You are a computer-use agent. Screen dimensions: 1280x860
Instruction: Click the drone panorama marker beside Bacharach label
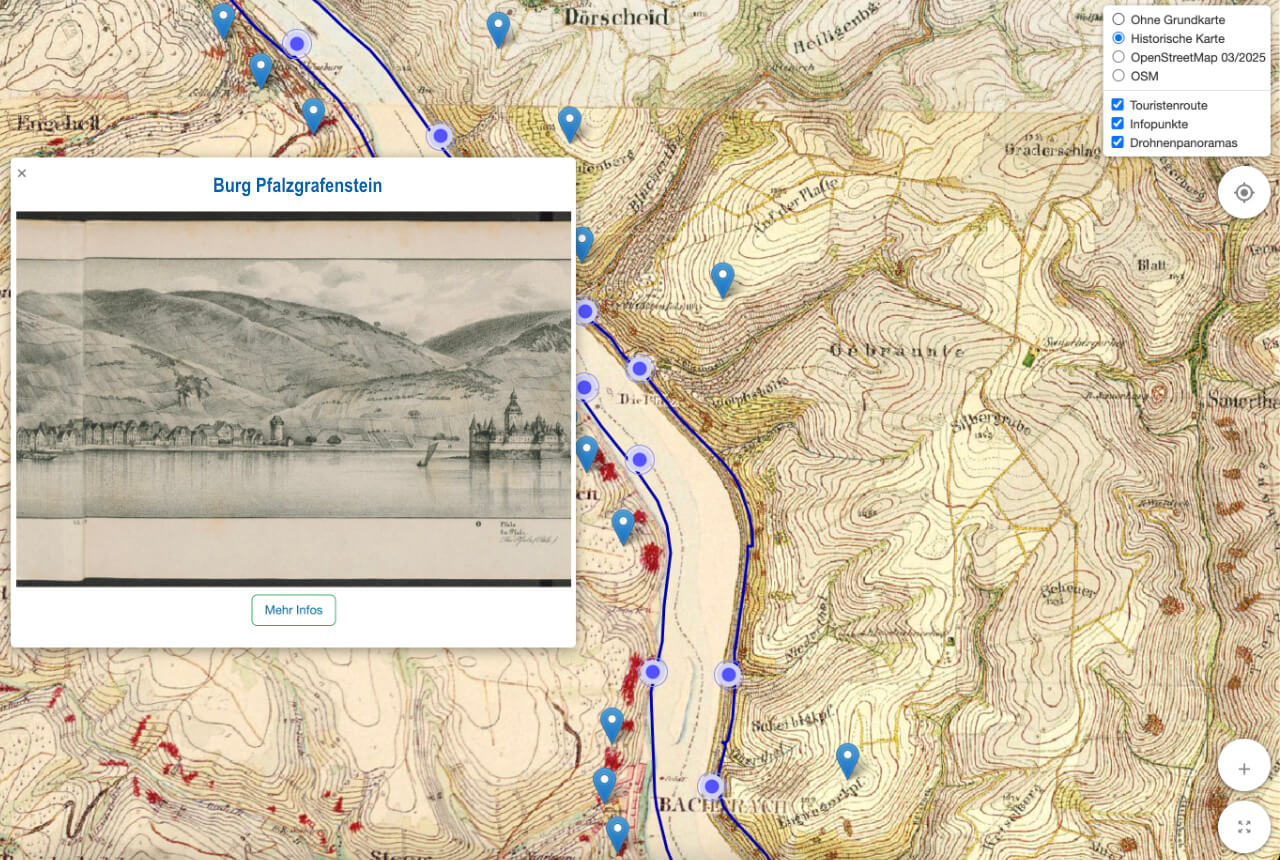coord(711,786)
